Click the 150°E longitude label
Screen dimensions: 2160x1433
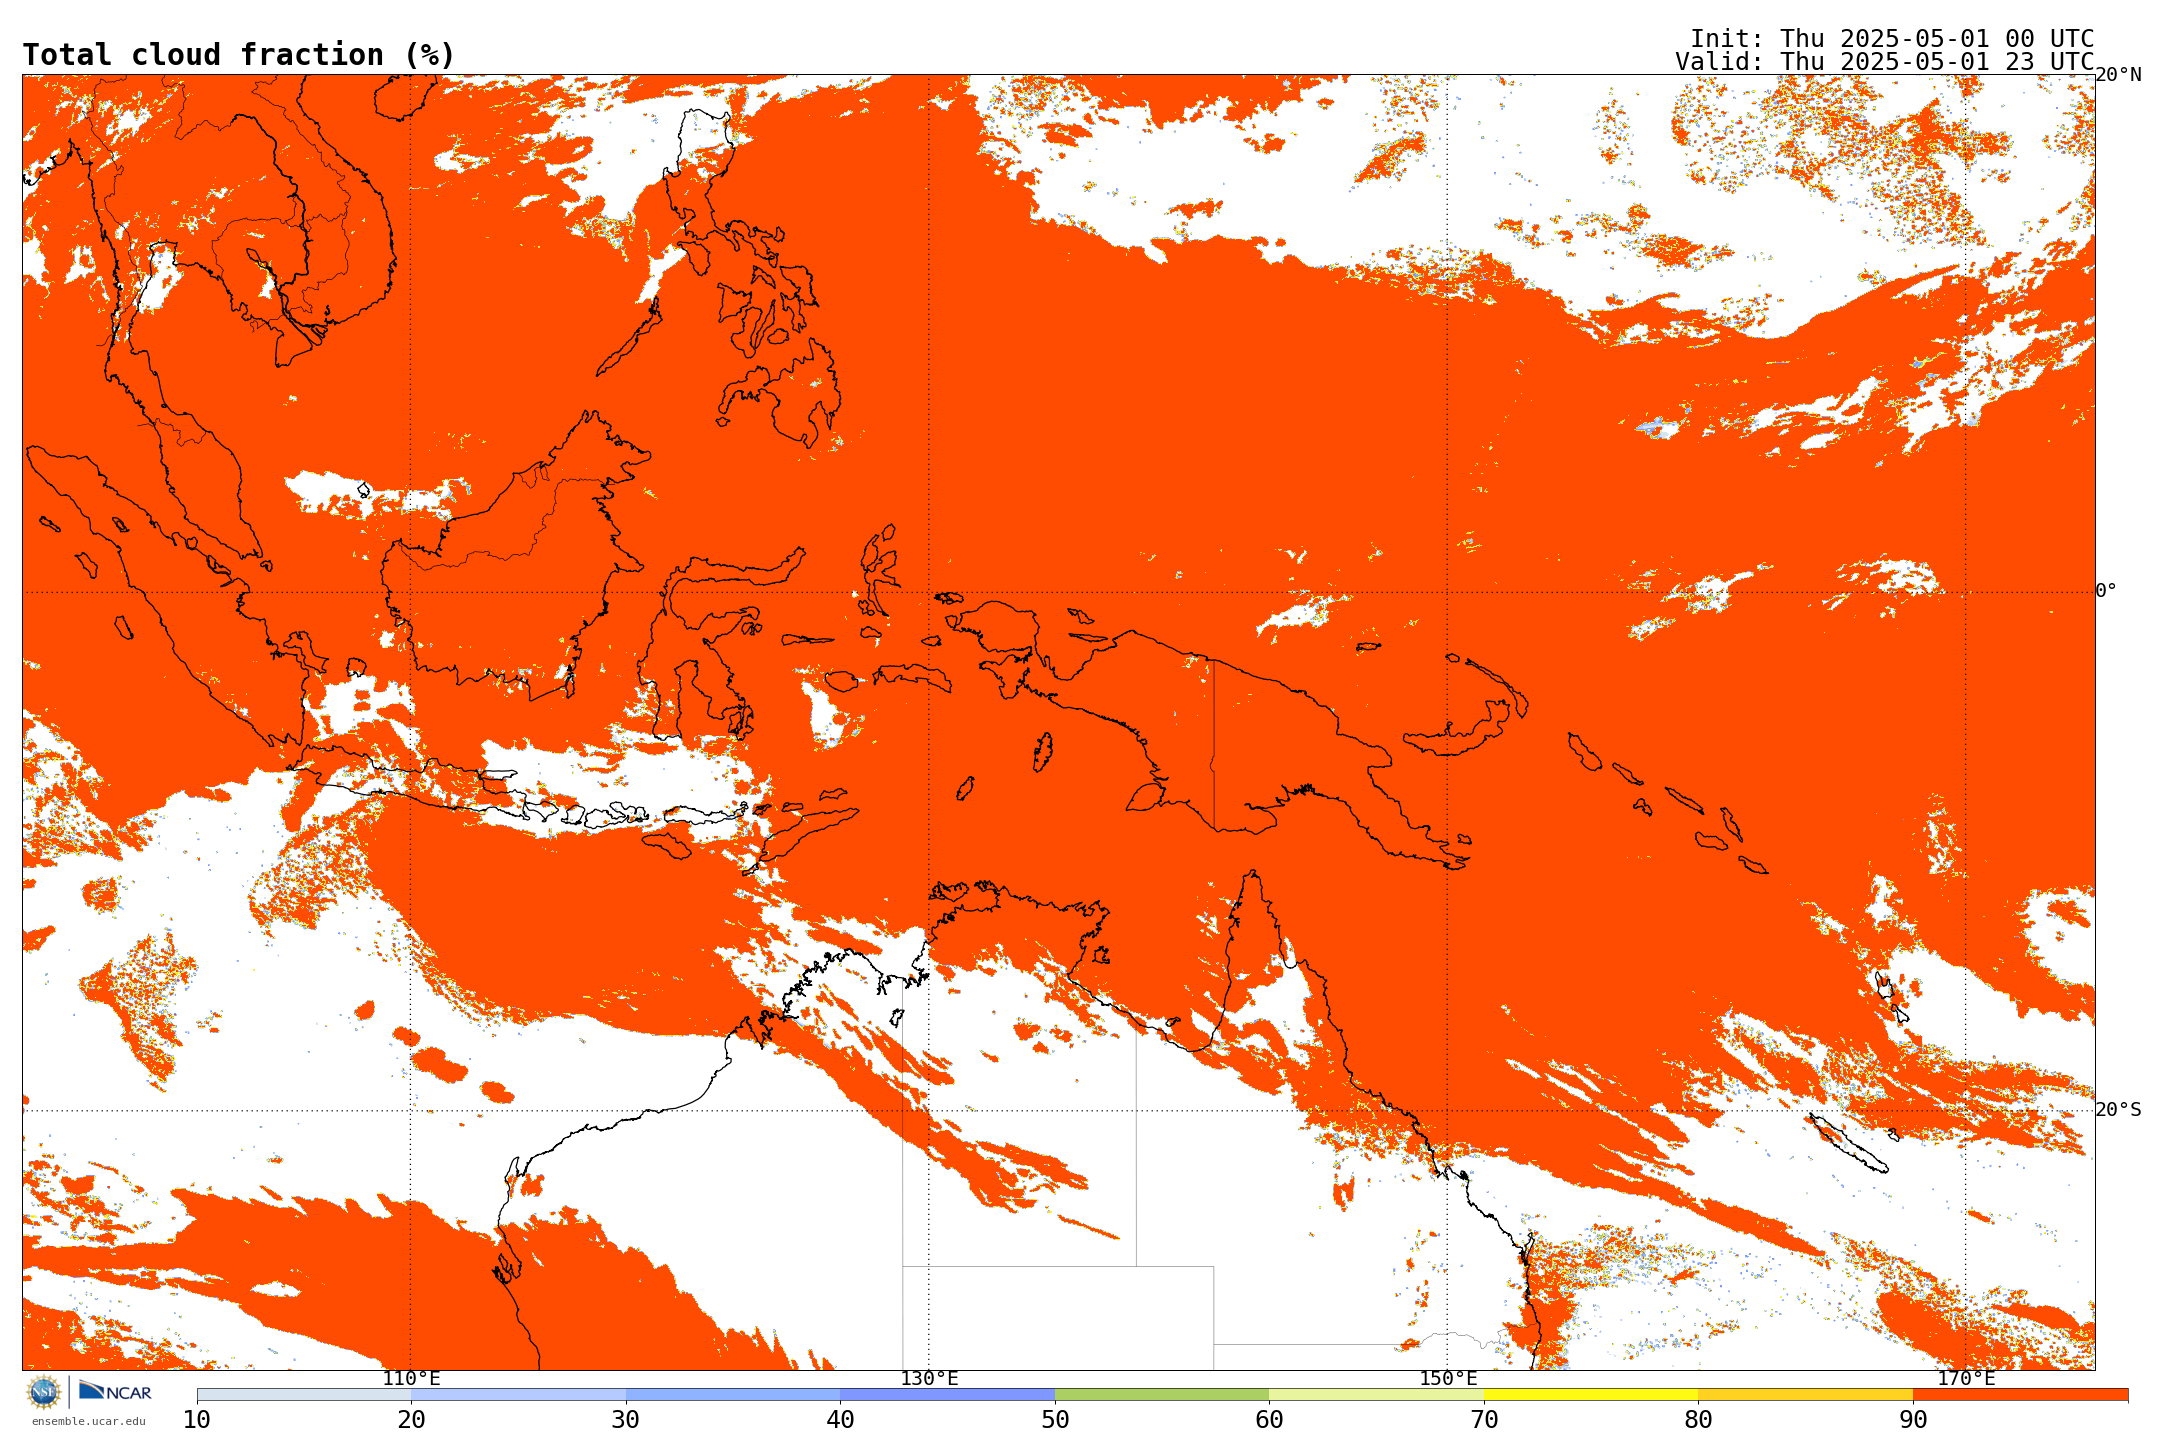(x=1448, y=1379)
